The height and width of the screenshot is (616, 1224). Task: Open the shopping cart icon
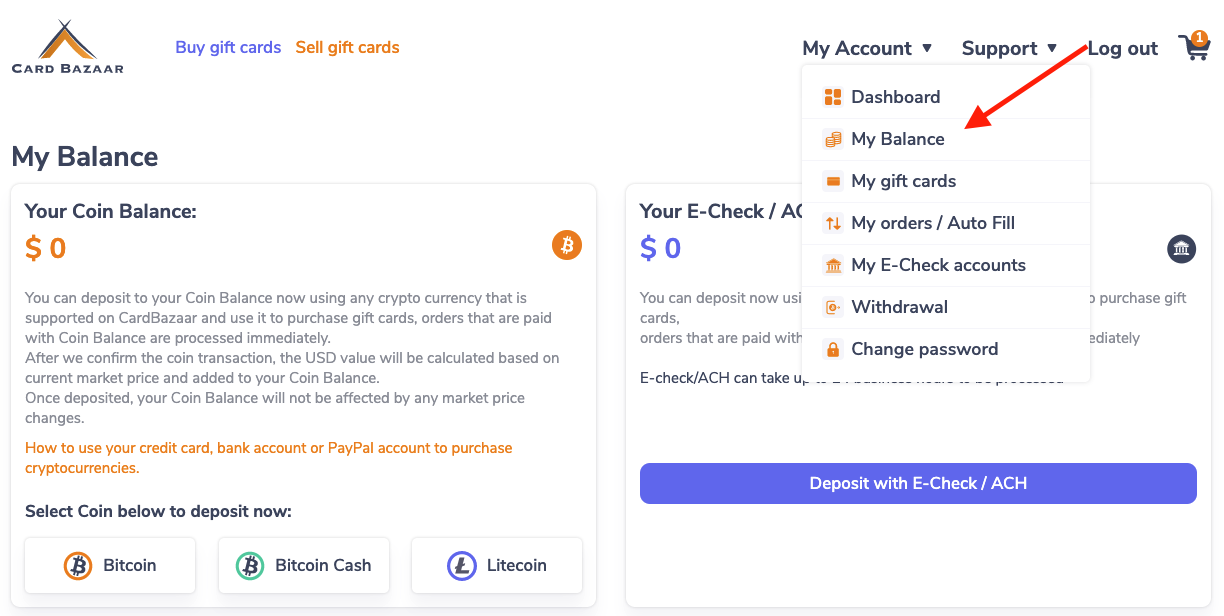click(1194, 46)
